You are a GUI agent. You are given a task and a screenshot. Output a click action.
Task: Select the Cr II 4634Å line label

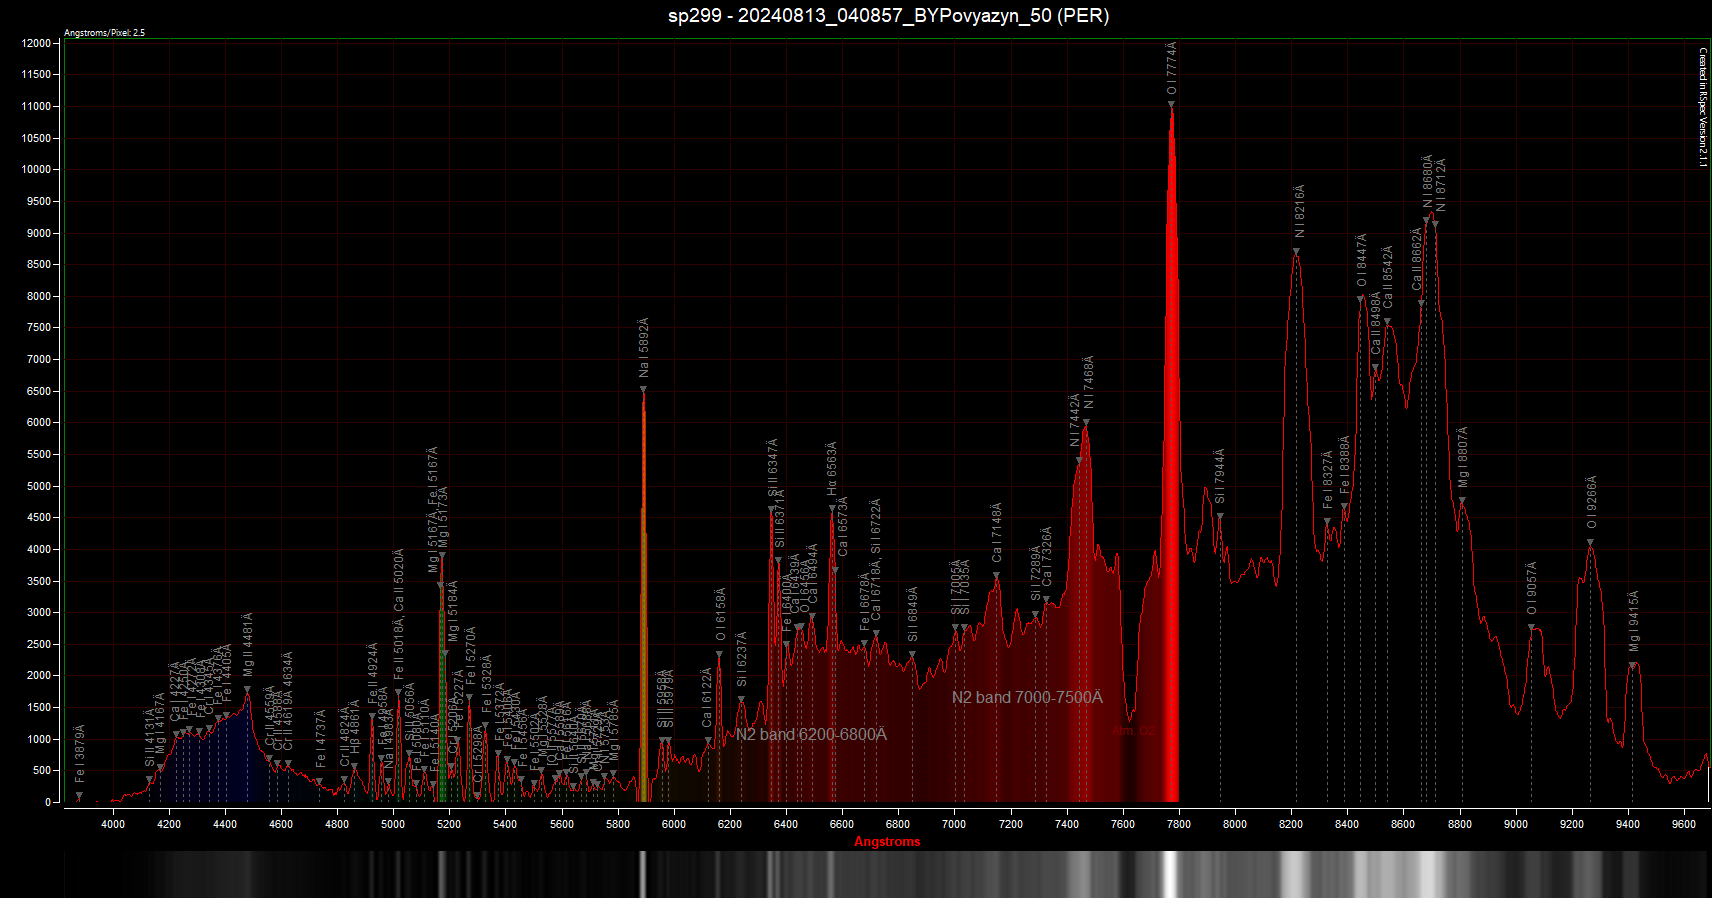(x=288, y=702)
